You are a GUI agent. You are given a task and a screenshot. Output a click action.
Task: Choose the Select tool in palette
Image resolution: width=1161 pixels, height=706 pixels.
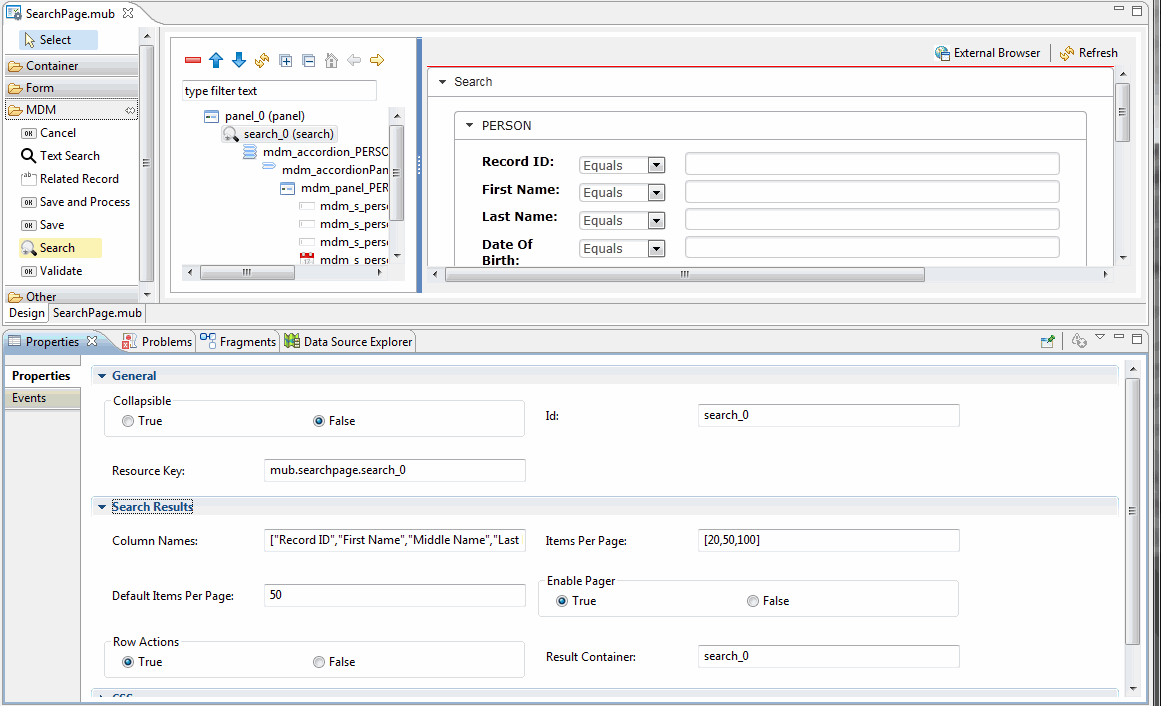(58, 40)
